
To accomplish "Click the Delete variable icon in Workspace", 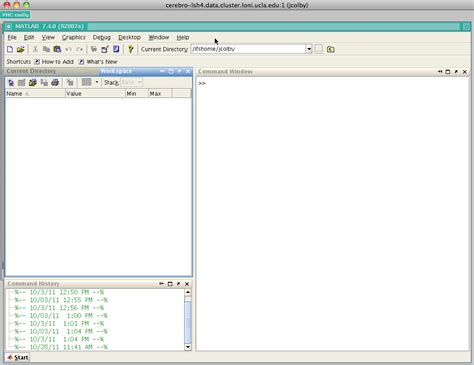I will 70,82.
